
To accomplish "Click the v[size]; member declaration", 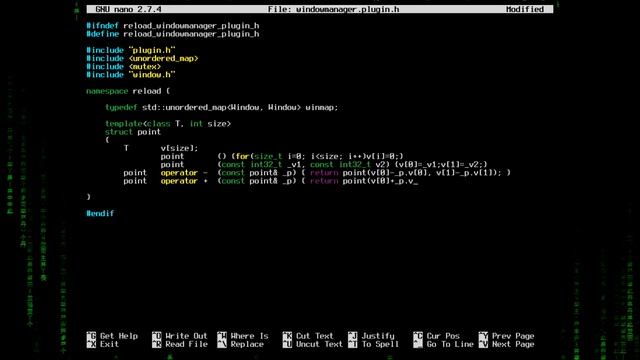I will click(x=179, y=148).
